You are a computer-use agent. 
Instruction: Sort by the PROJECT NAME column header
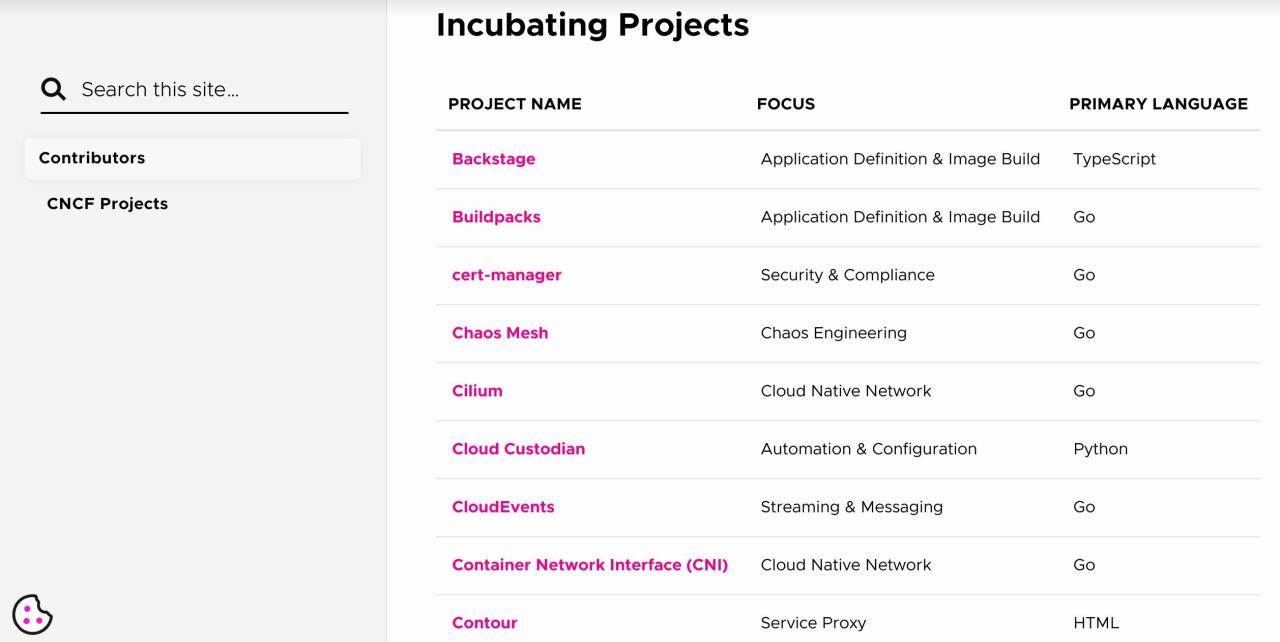point(515,104)
